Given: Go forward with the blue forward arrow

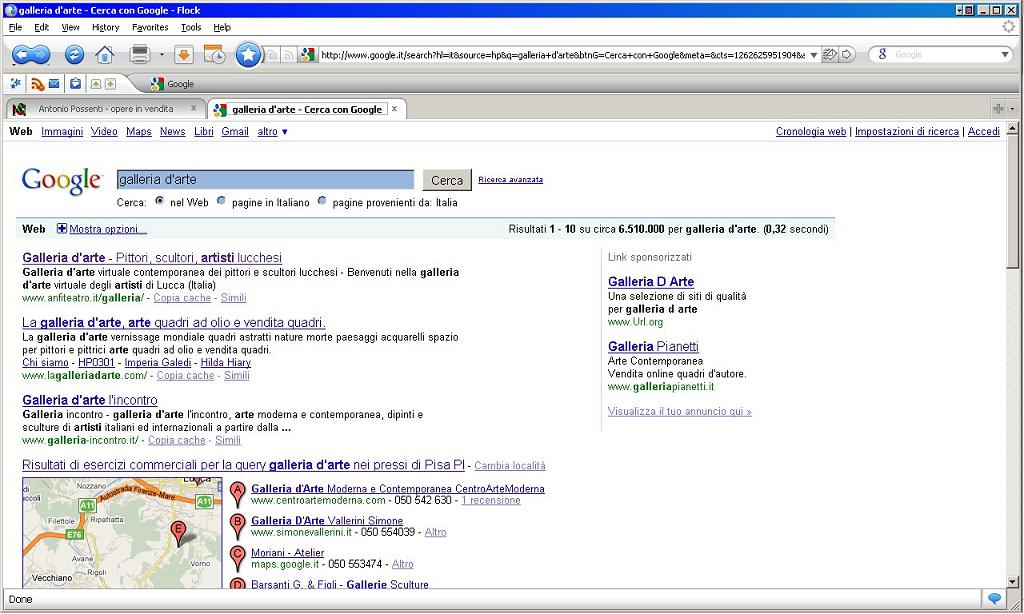Looking at the screenshot, I should [x=41, y=55].
